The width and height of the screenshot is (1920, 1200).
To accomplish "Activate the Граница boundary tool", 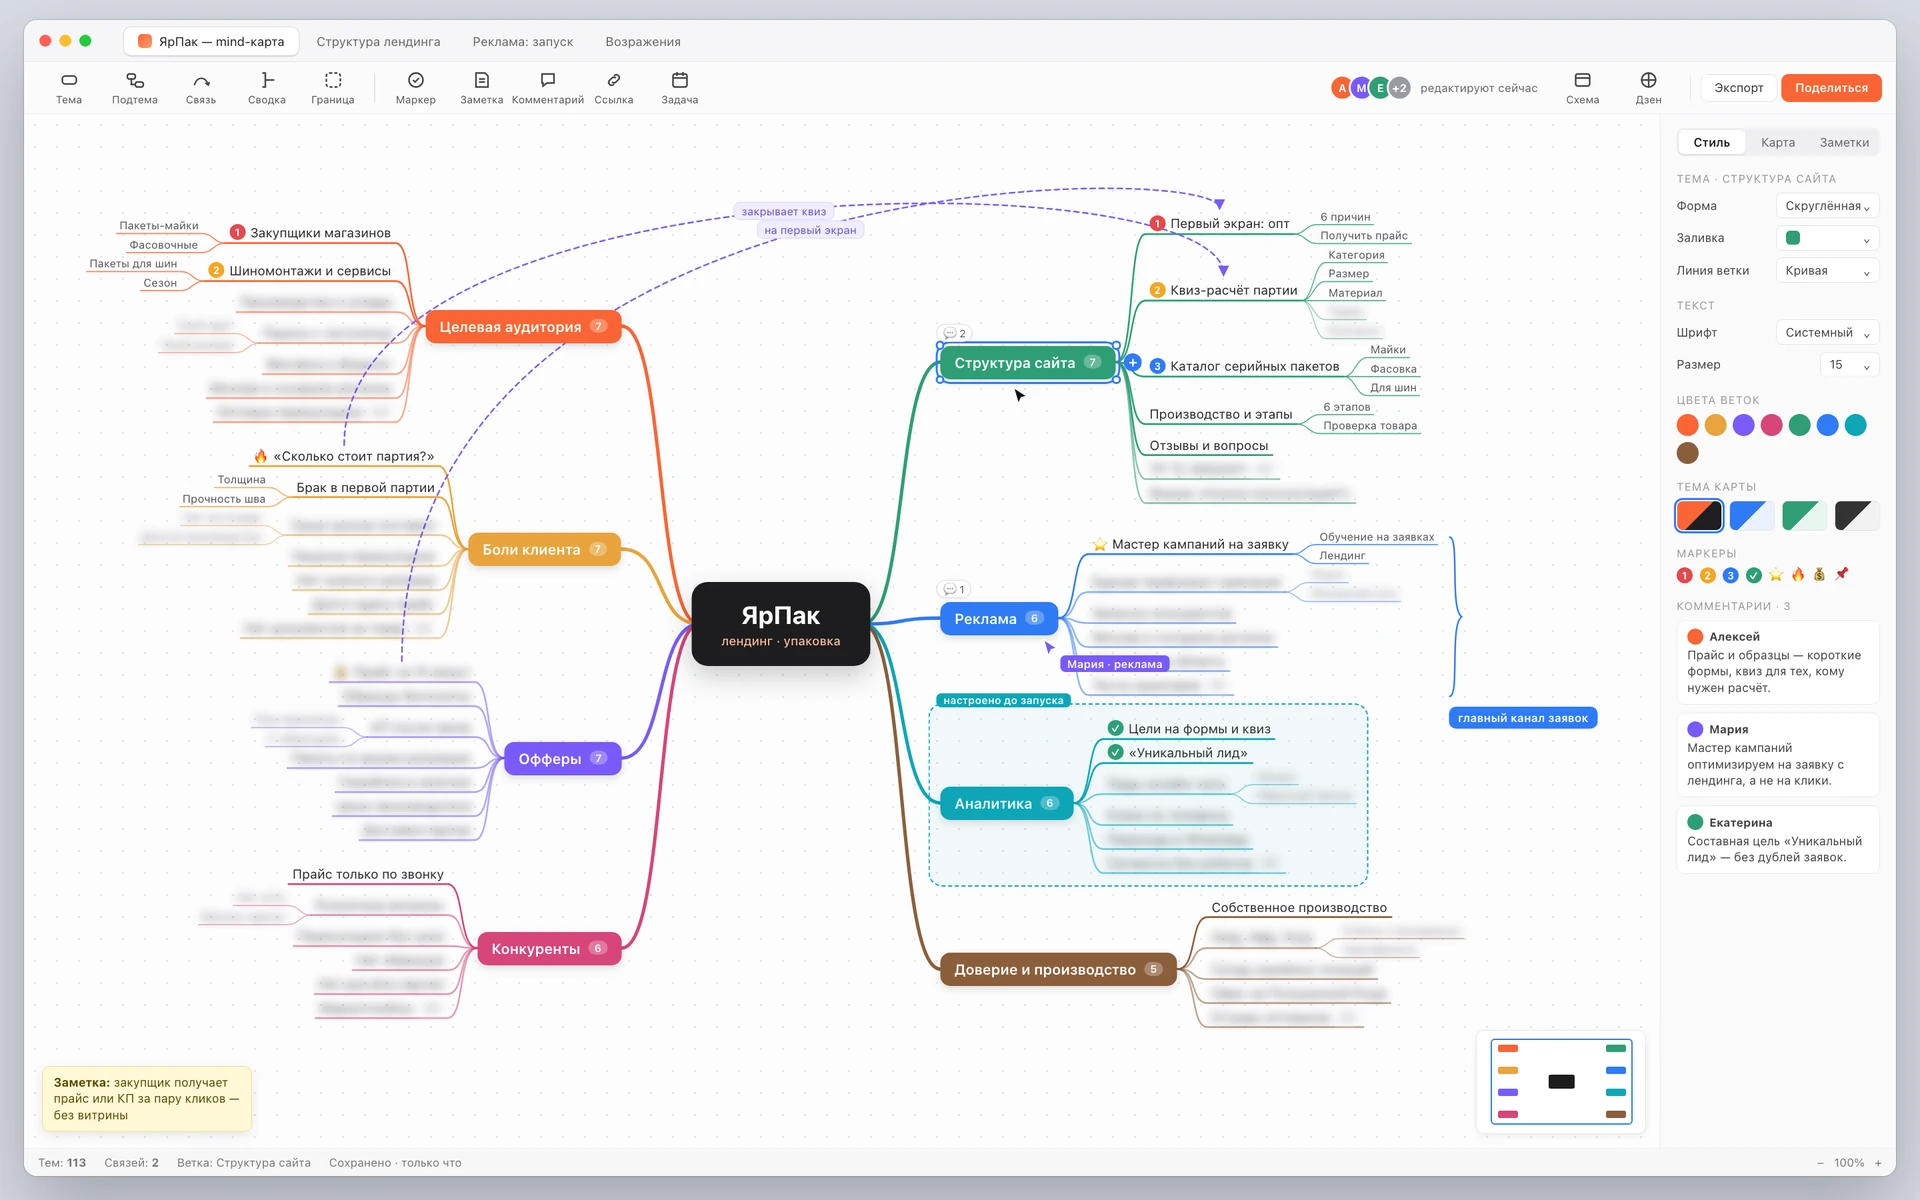I will pos(333,88).
